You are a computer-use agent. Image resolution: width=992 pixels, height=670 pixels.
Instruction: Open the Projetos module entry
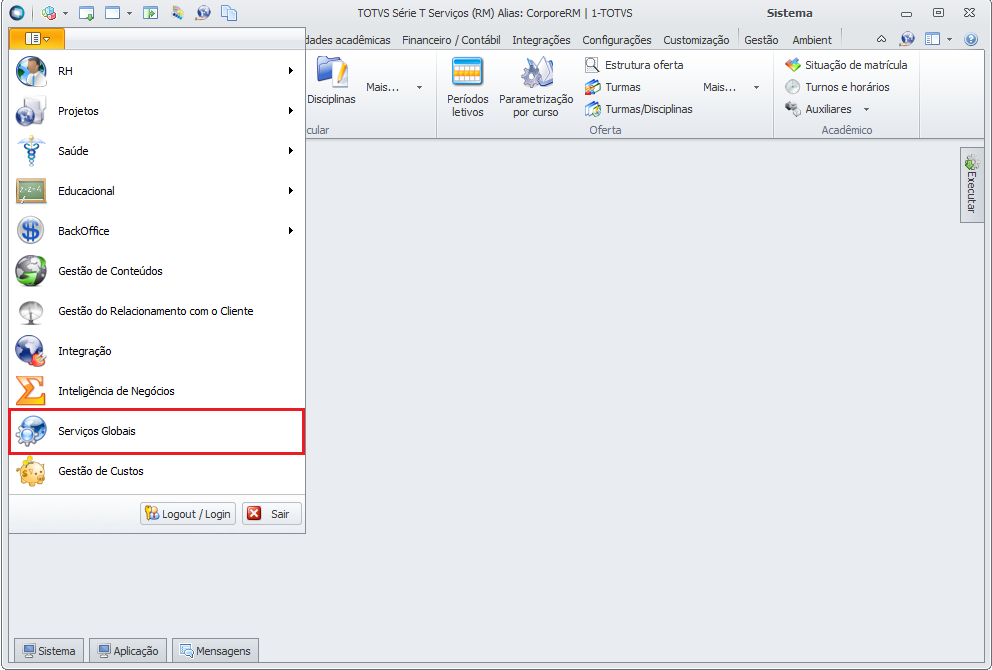(157, 111)
